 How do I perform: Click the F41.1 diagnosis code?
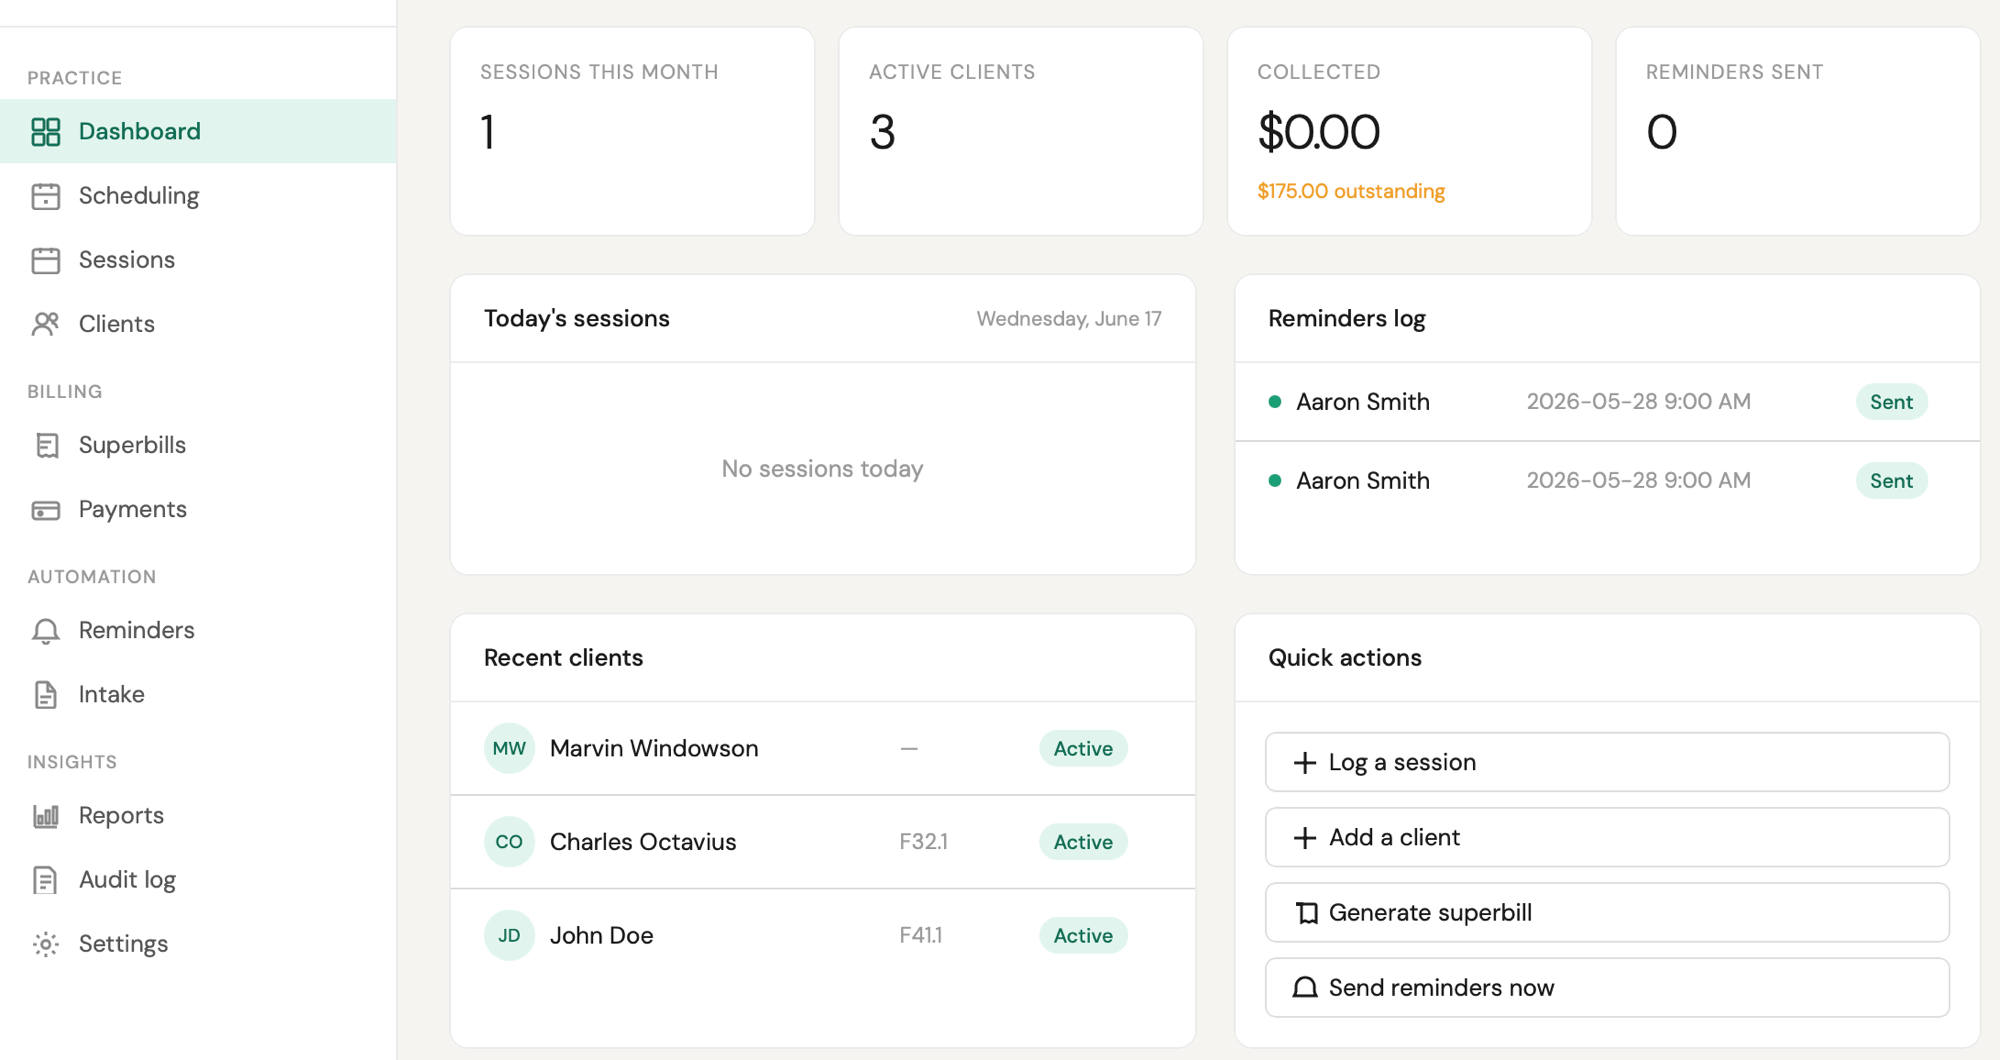pos(920,935)
